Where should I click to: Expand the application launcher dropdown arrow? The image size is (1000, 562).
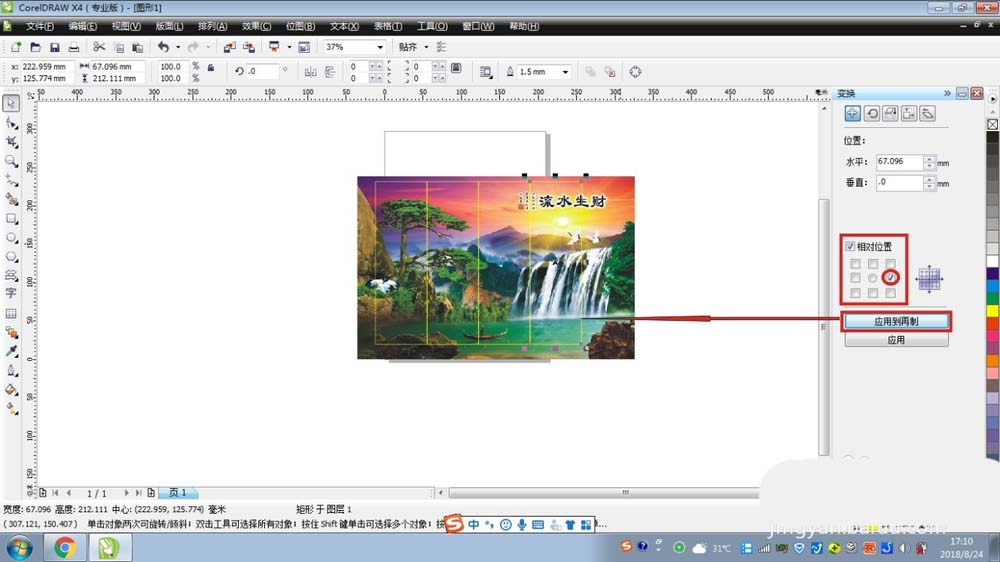tap(289, 47)
